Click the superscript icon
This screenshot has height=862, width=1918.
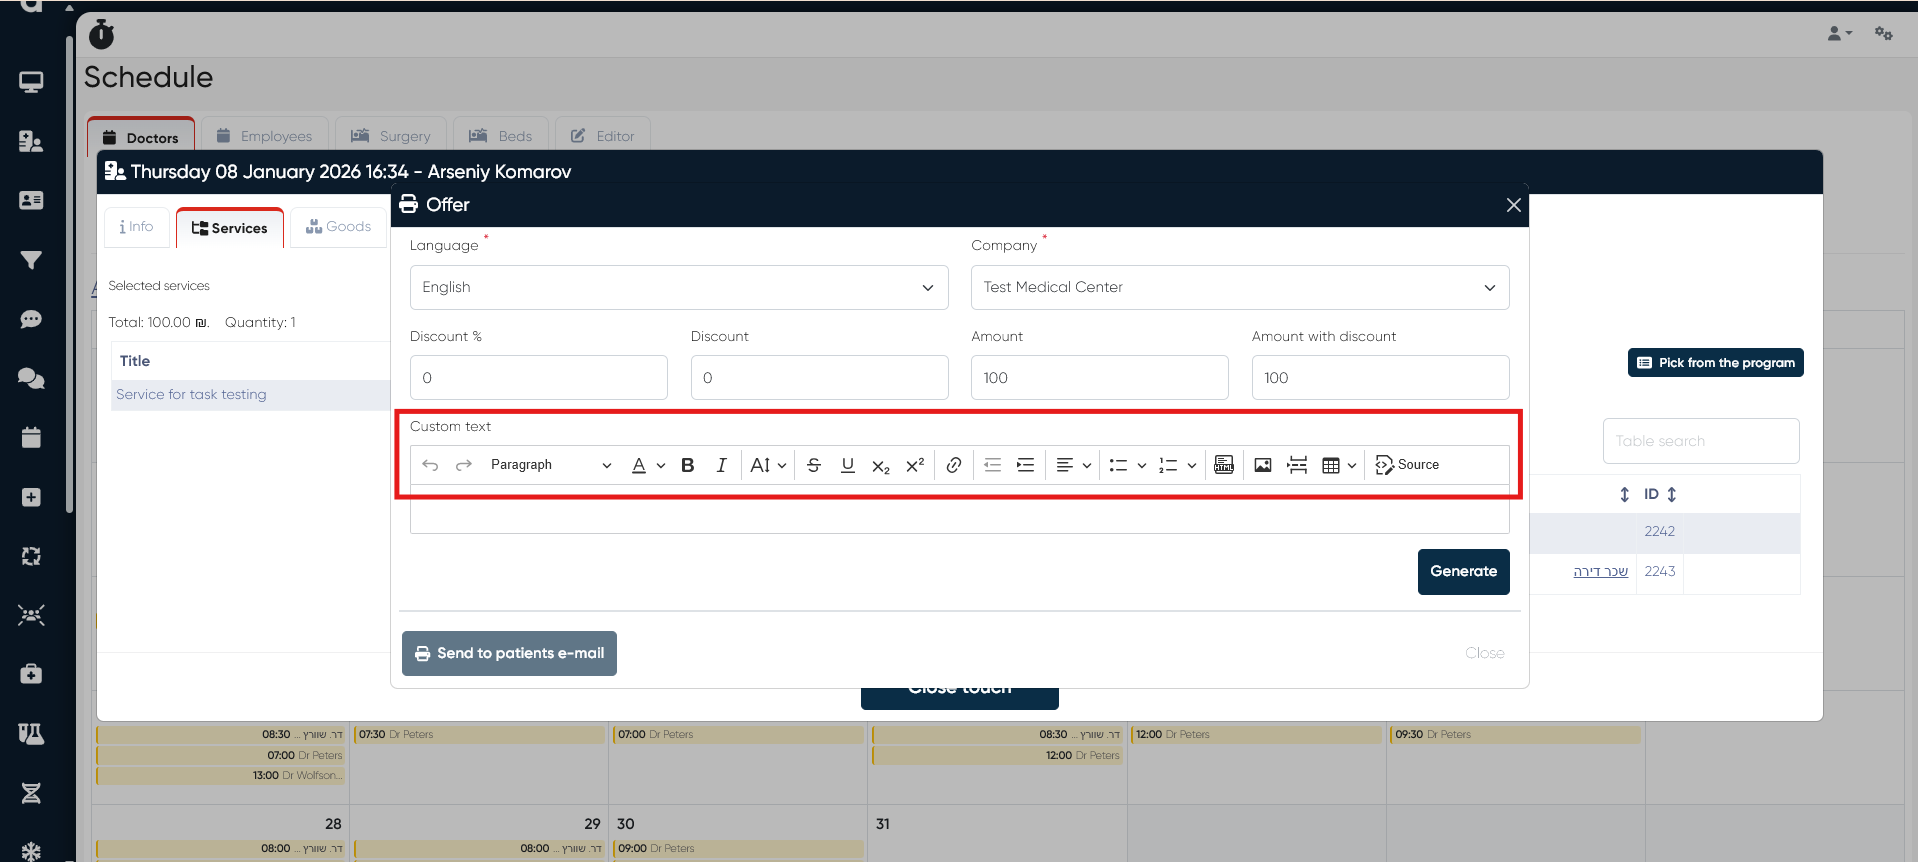pyautogui.click(x=914, y=465)
